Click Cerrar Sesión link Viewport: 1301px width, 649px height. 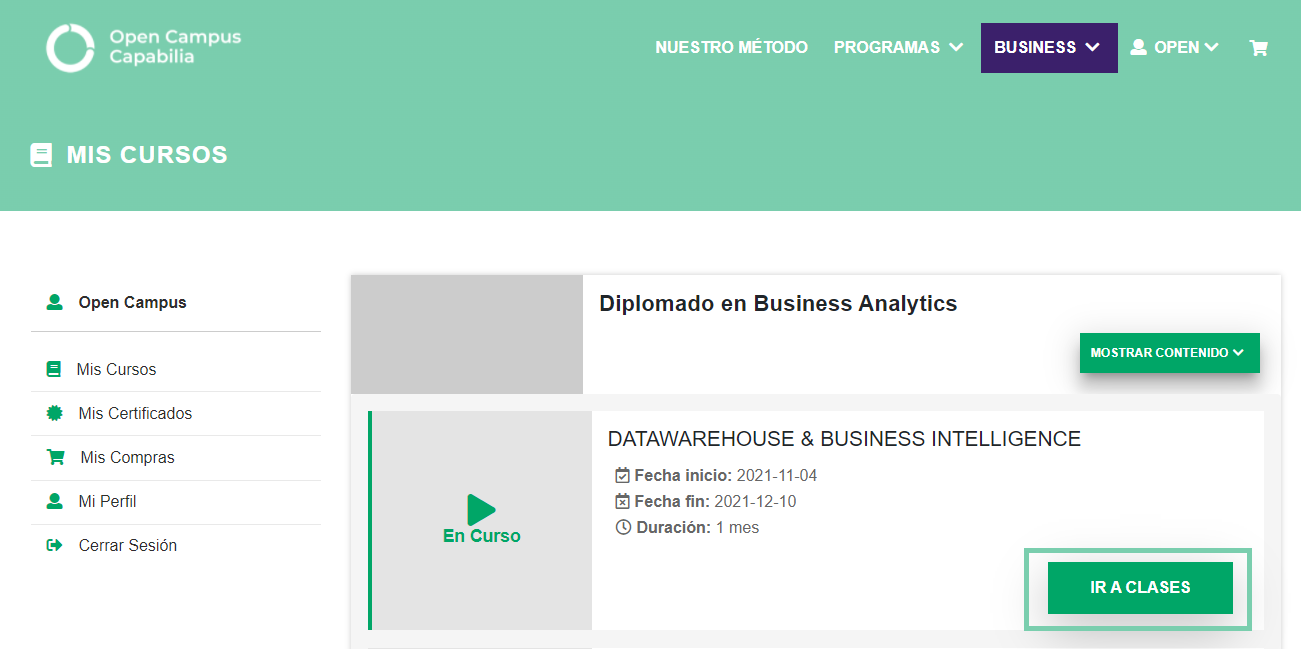(x=127, y=545)
